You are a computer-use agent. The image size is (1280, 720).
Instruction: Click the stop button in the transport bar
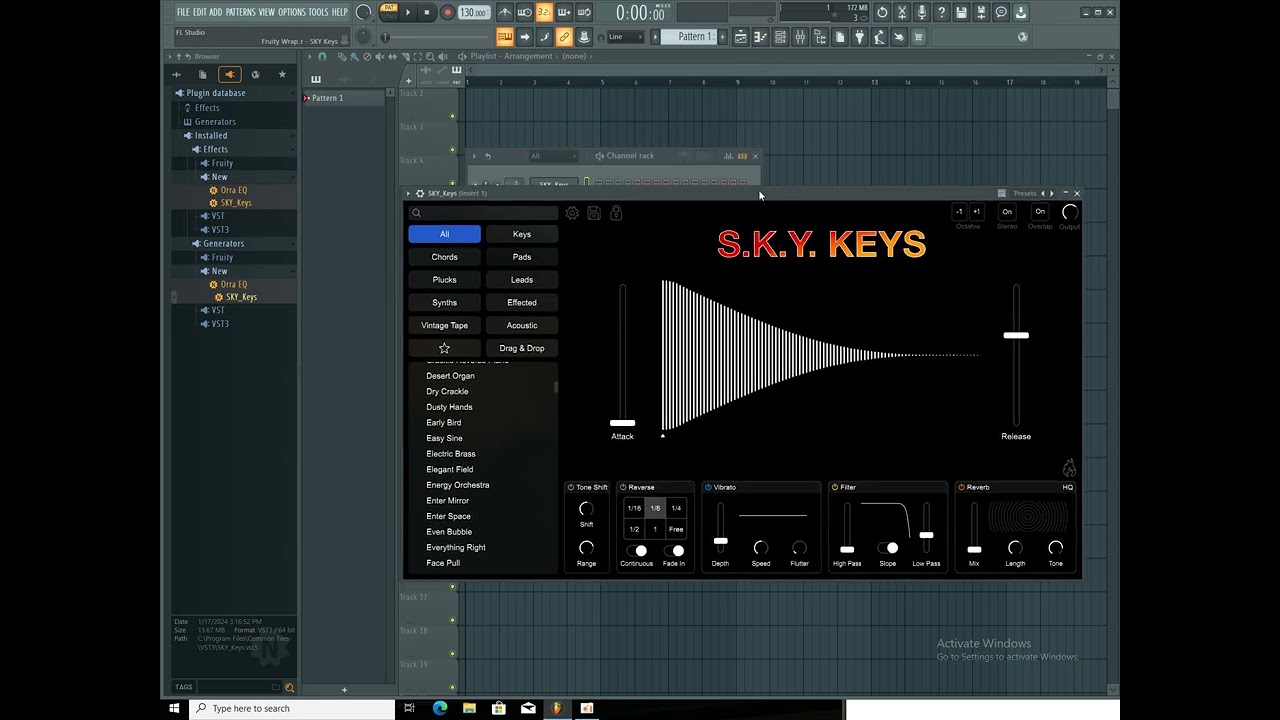pos(427,12)
